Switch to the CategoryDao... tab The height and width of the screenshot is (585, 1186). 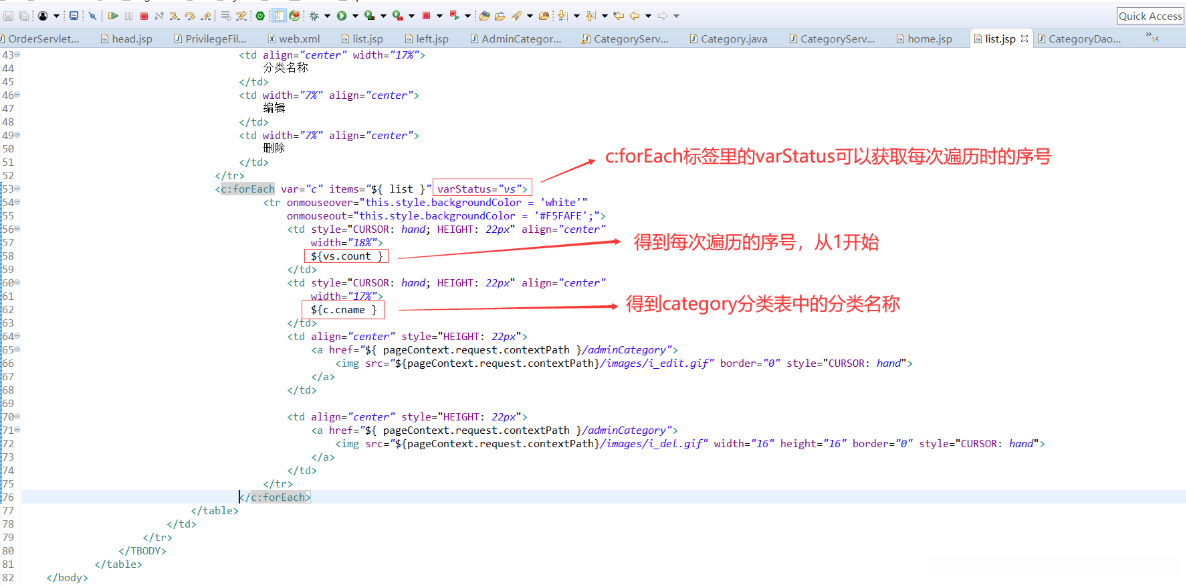[1078, 39]
